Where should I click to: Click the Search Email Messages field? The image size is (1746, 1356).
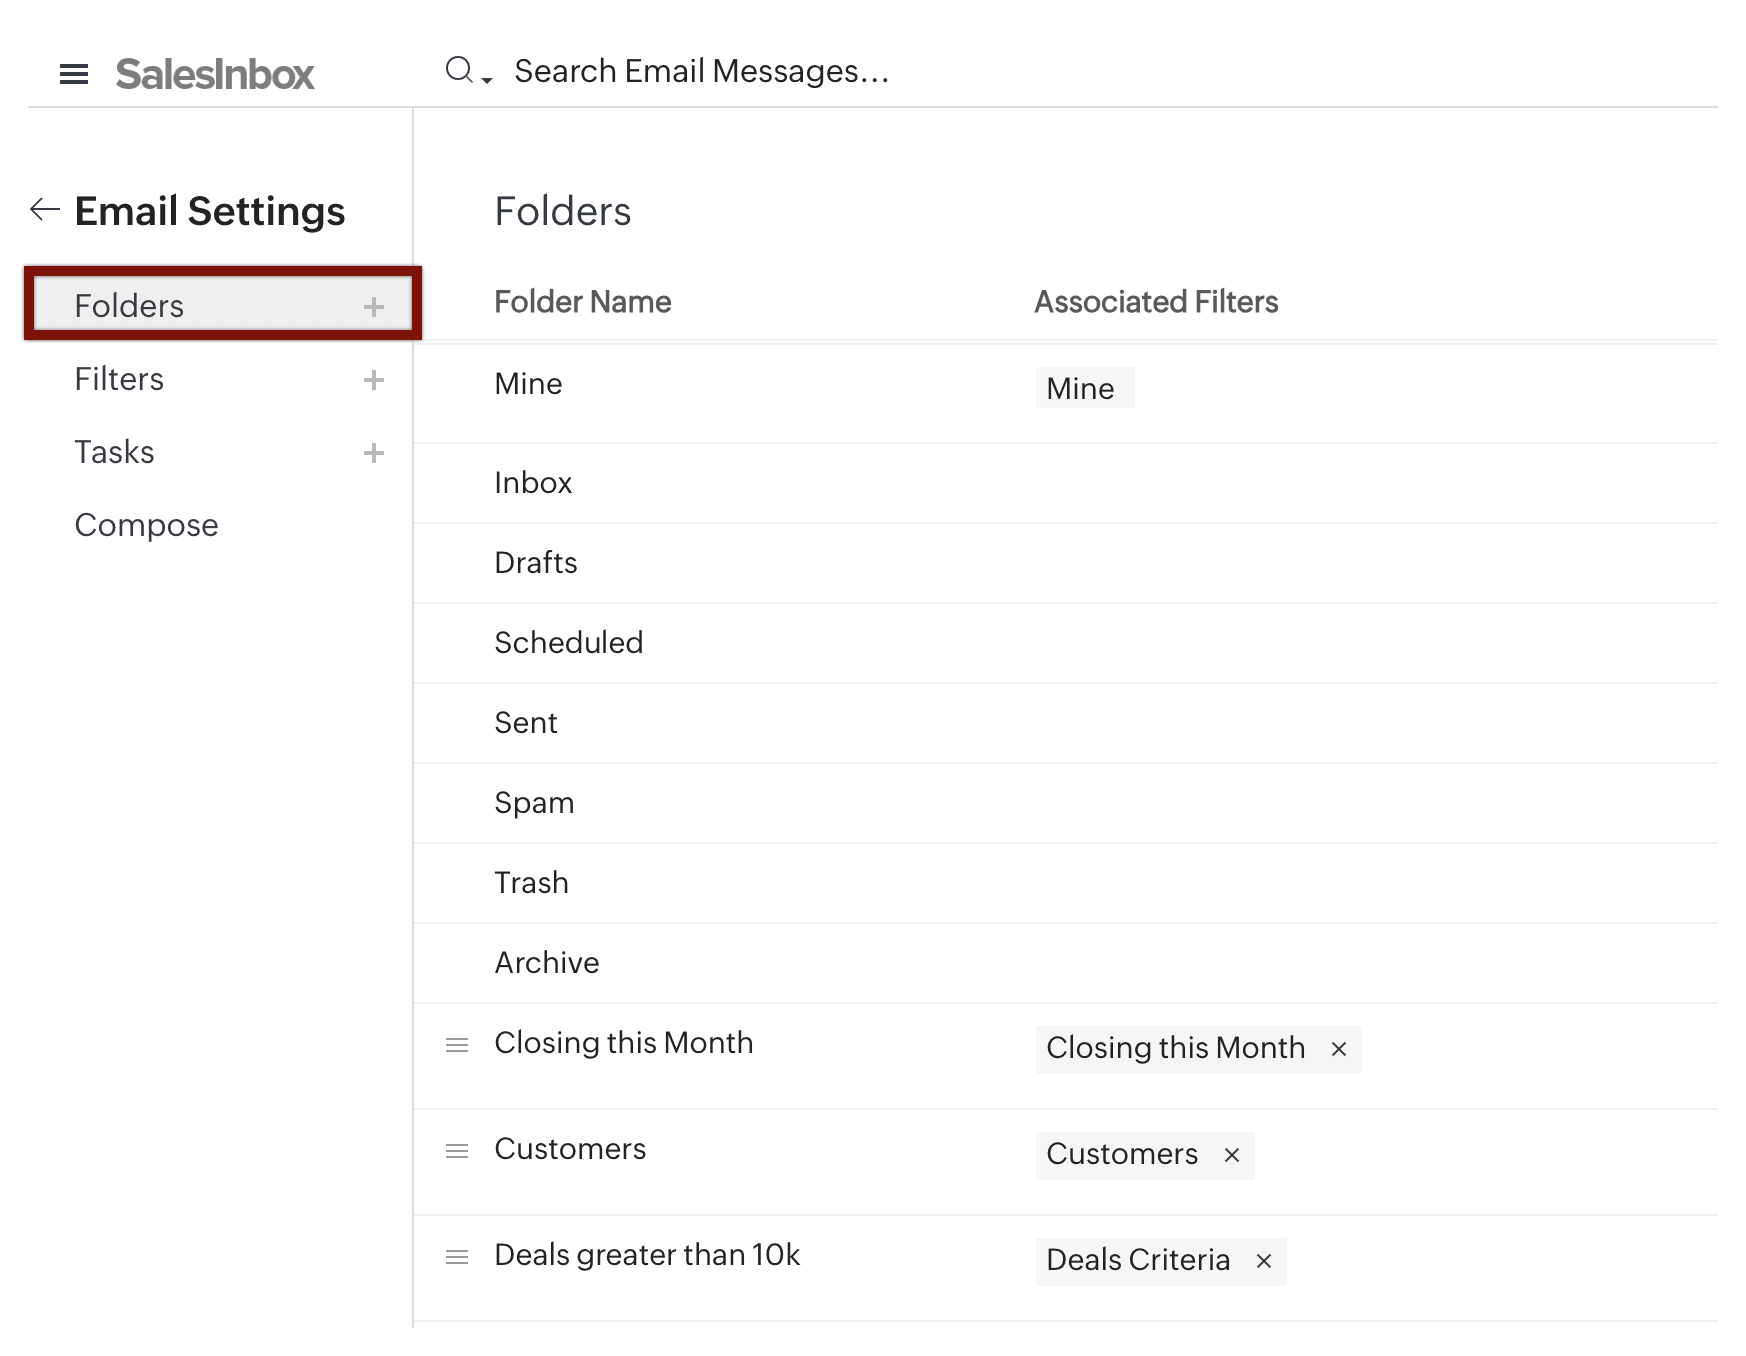coord(700,72)
